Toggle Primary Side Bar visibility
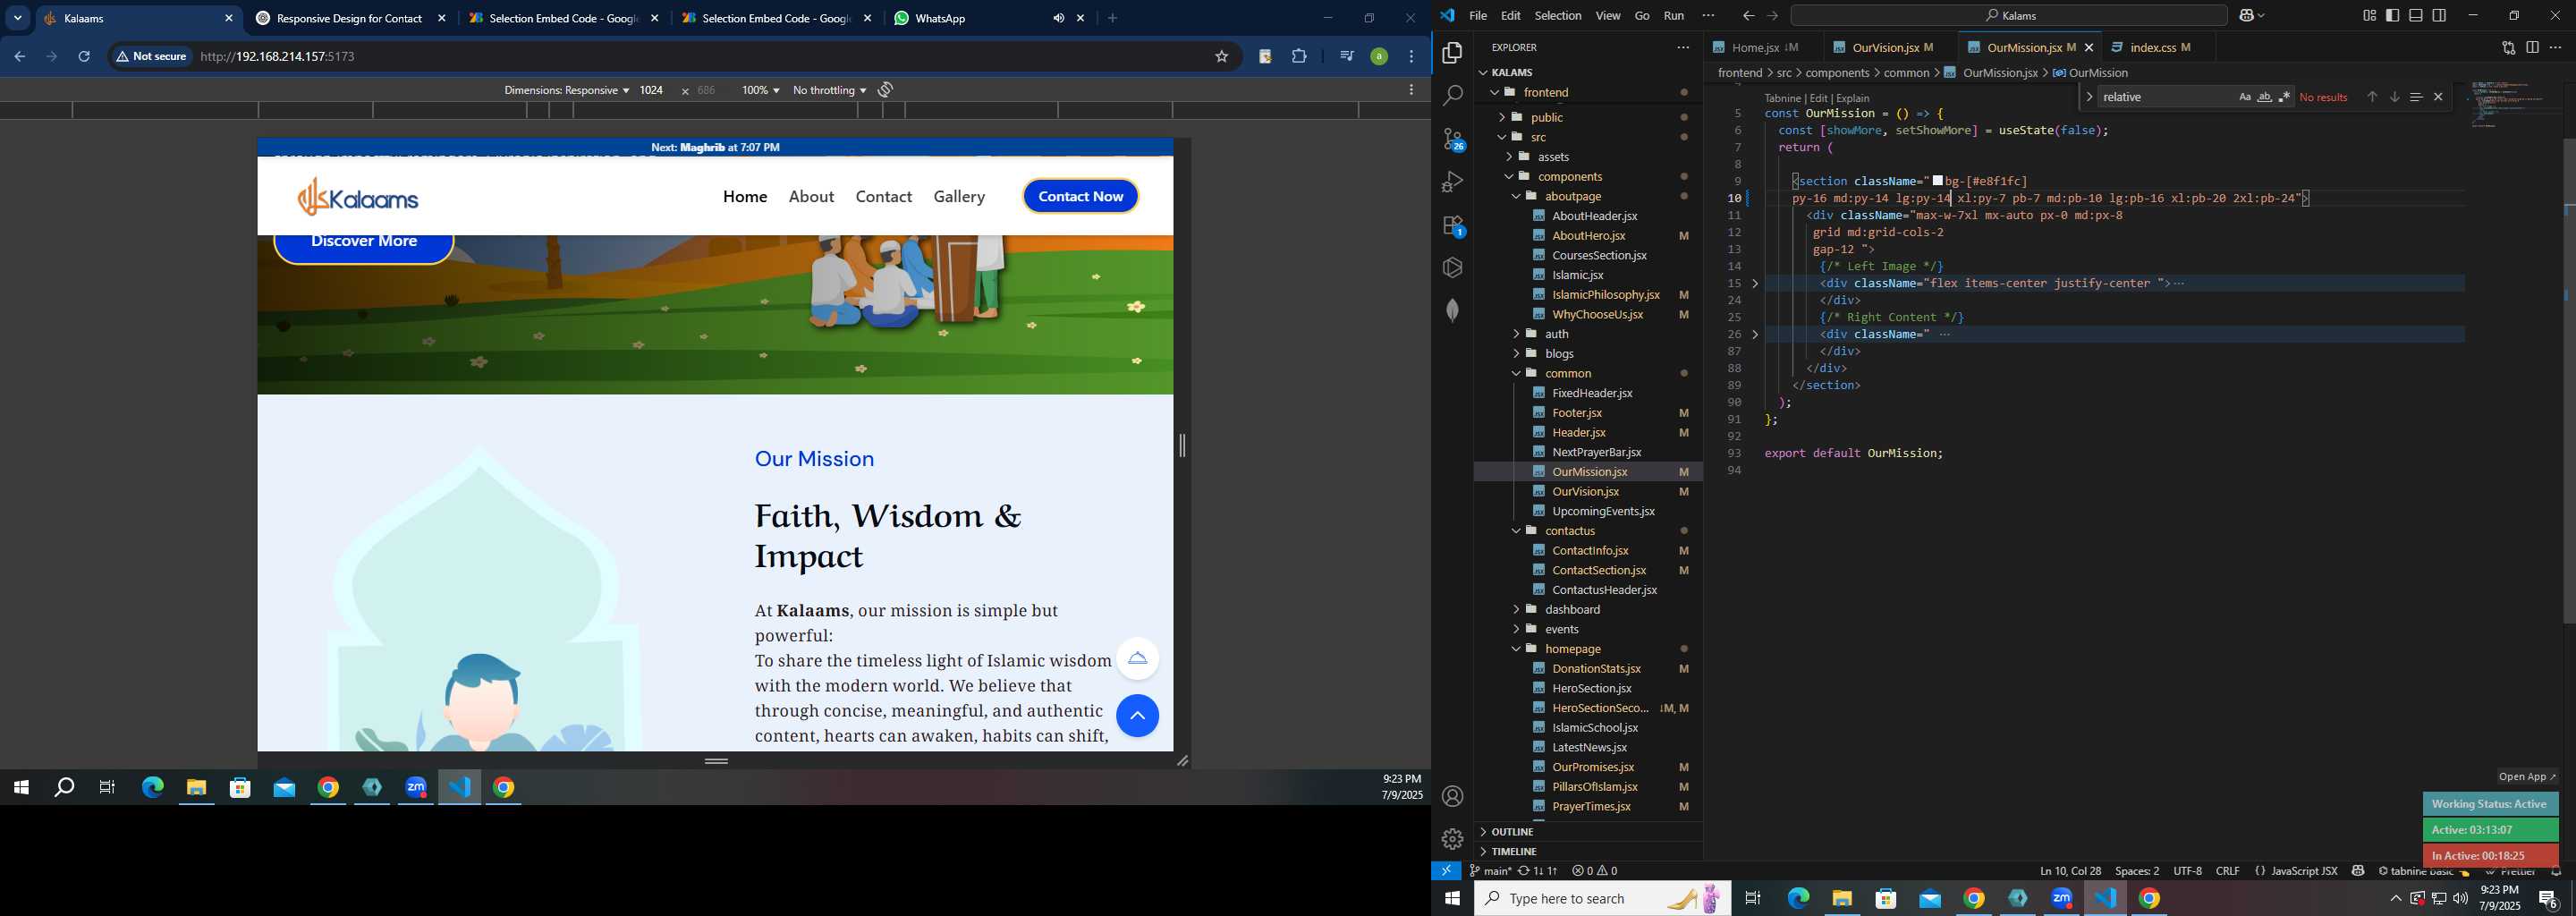The height and width of the screenshot is (916, 2576). (x=2392, y=15)
